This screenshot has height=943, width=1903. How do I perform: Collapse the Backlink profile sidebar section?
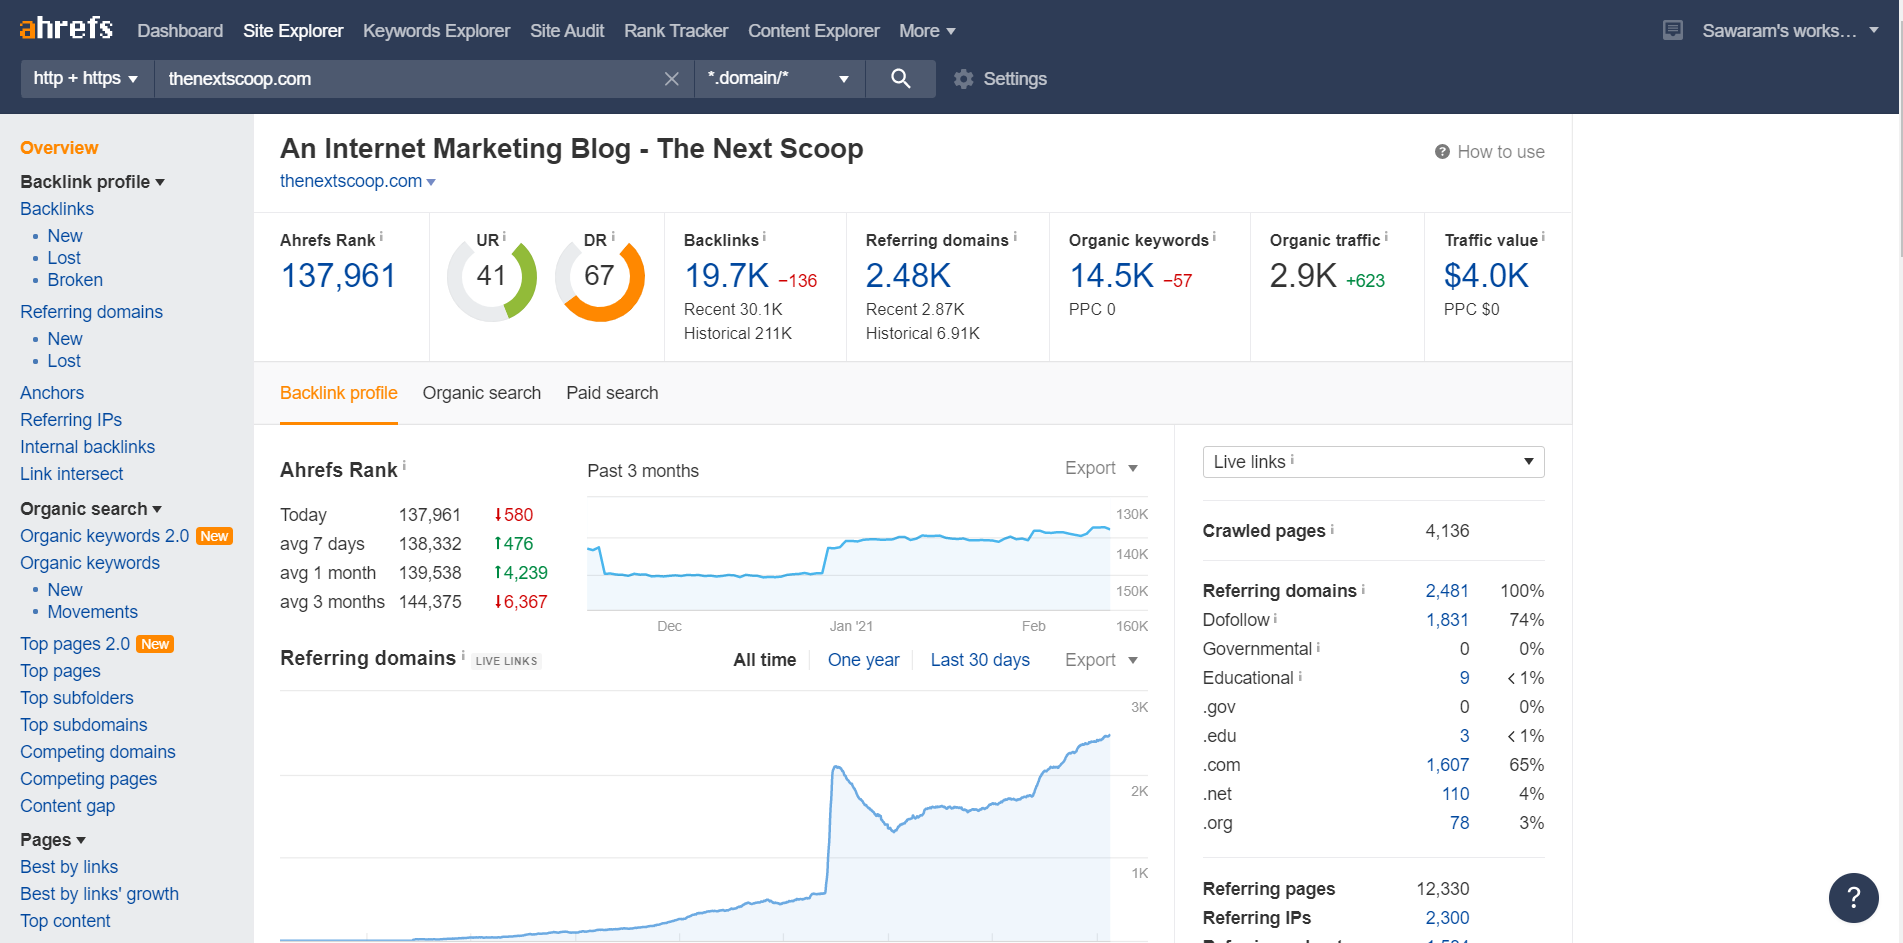[92, 182]
